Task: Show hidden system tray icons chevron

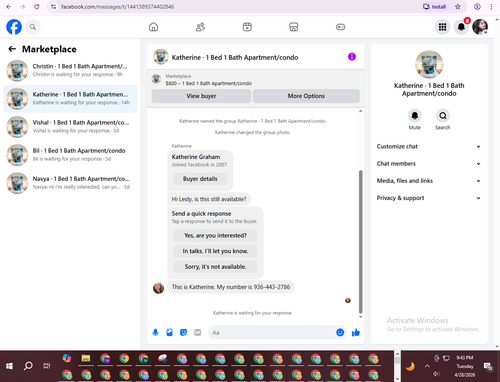Action: [x=427, y=366]
